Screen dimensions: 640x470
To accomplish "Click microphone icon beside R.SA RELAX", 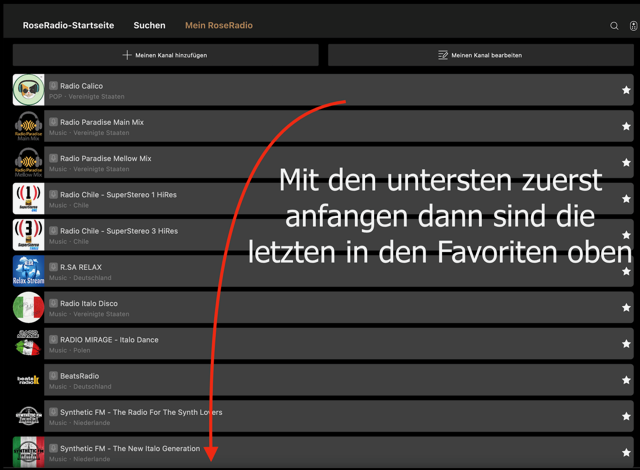I will [53, 267].
